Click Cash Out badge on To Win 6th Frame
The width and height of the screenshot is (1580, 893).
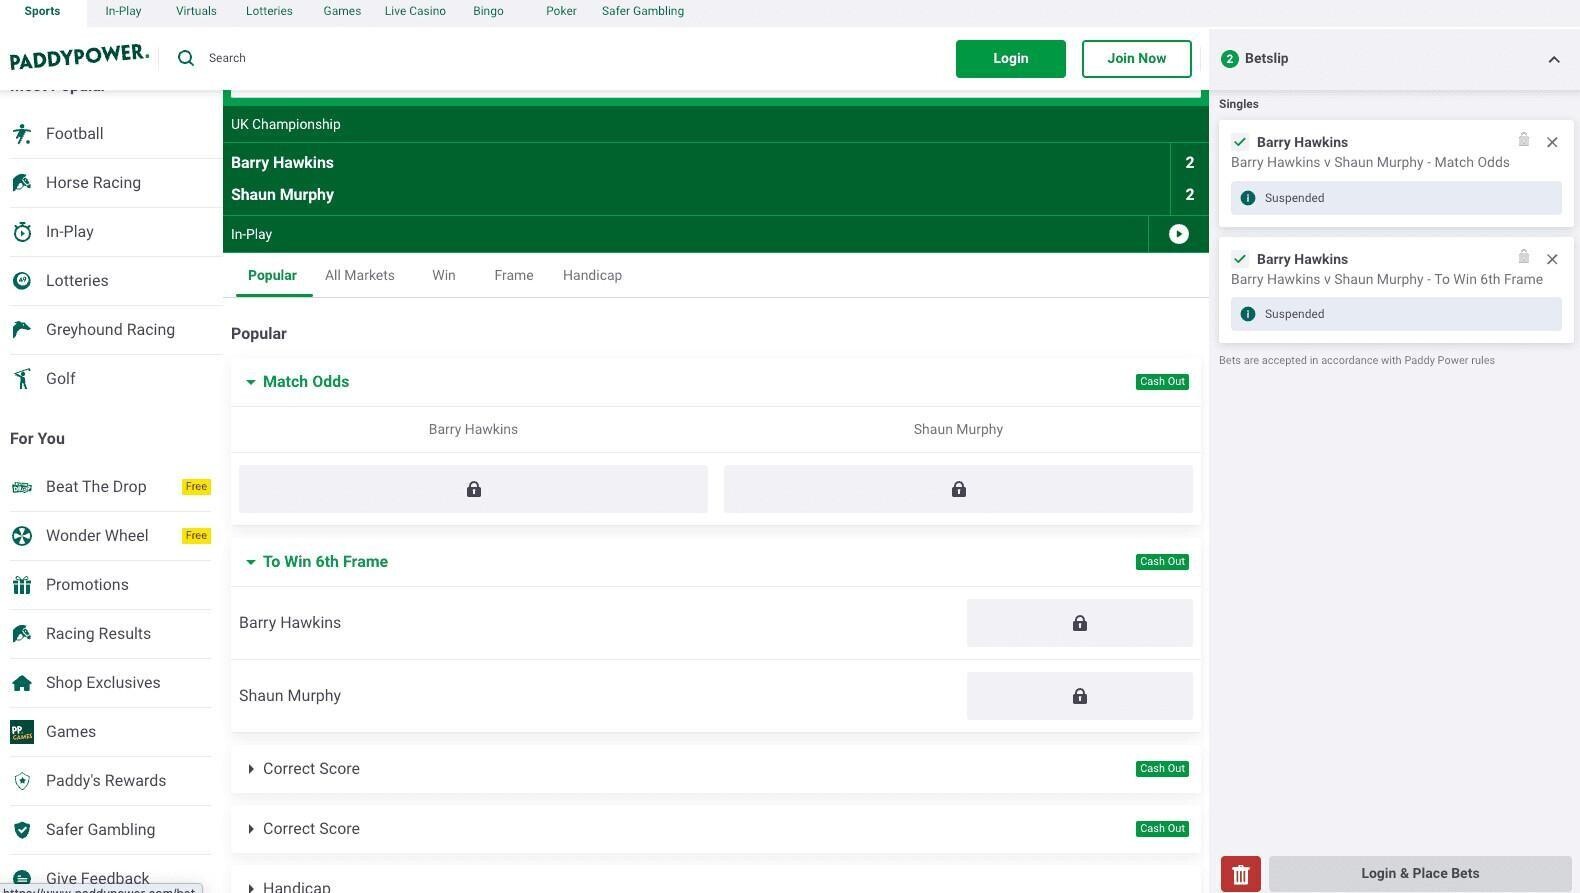tap(1162, 562)
